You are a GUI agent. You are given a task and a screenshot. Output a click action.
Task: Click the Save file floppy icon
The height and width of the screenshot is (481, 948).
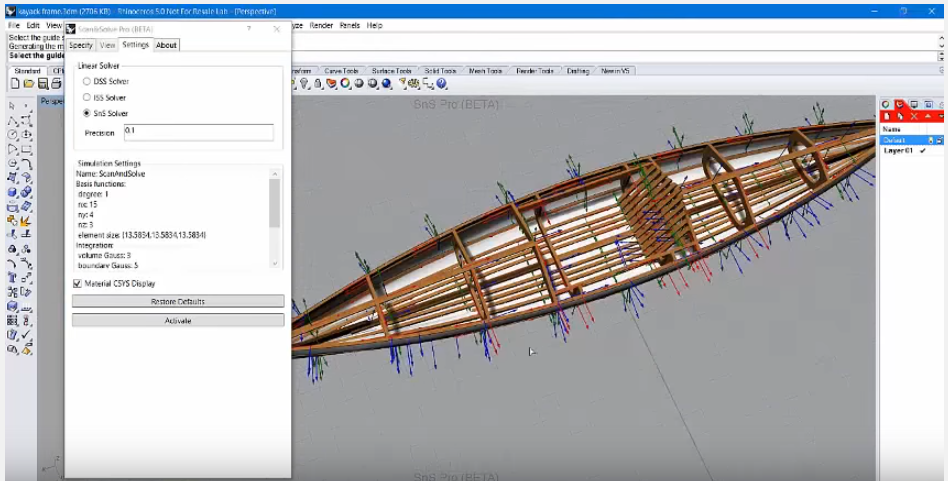(42, 83)
